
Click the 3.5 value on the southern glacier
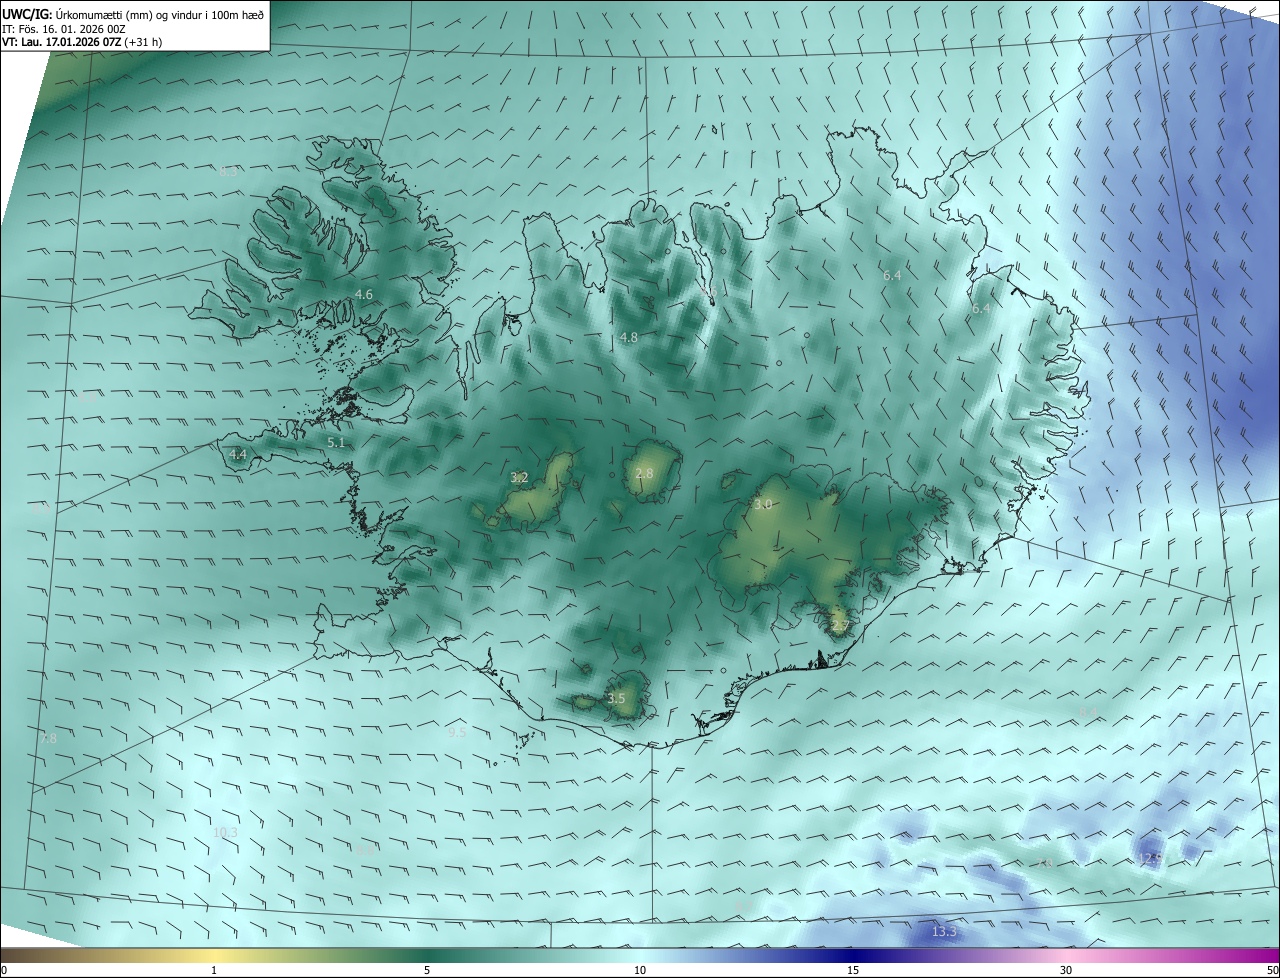coord(616,699)
